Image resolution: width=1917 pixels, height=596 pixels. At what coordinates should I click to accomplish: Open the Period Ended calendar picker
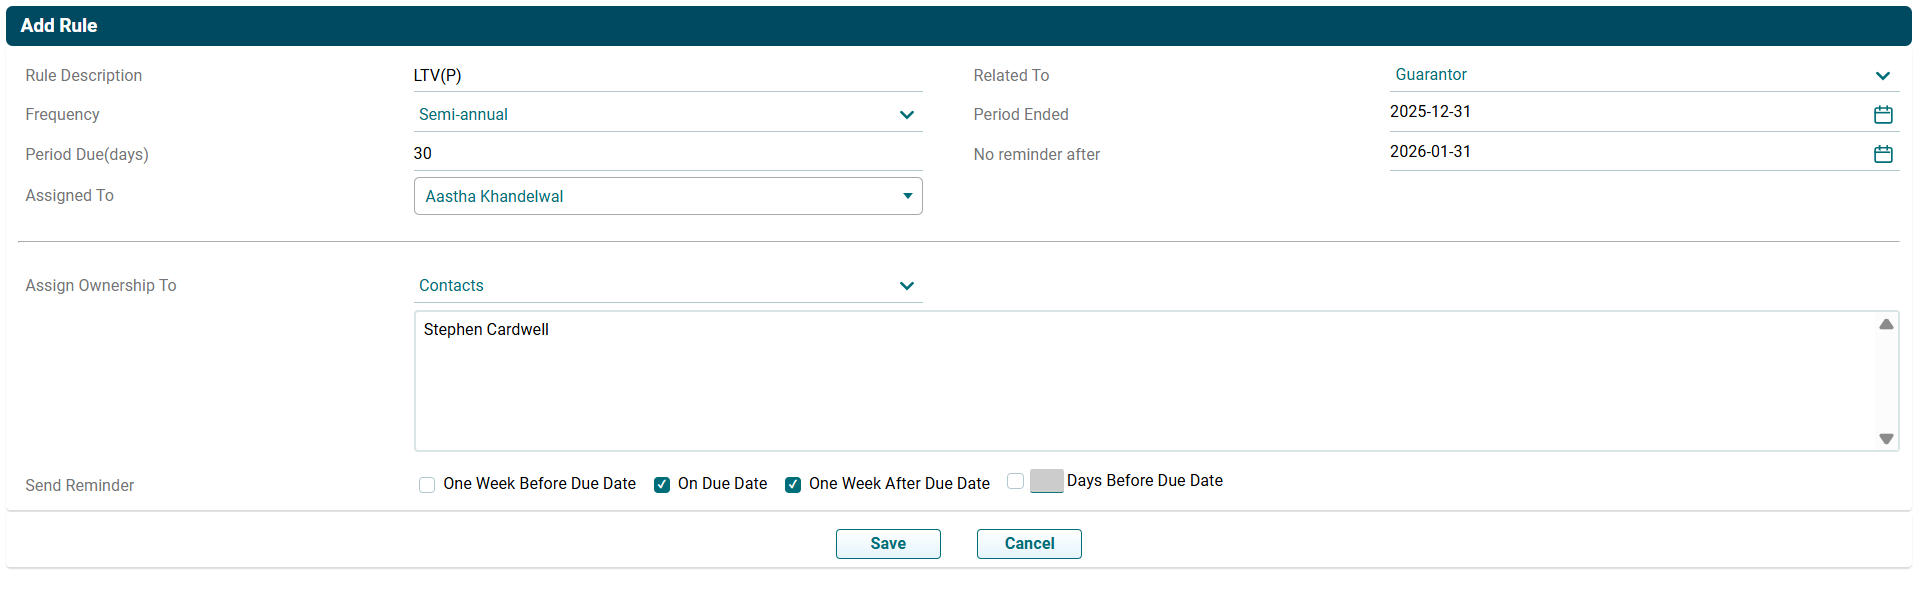tap(1882, 115)
